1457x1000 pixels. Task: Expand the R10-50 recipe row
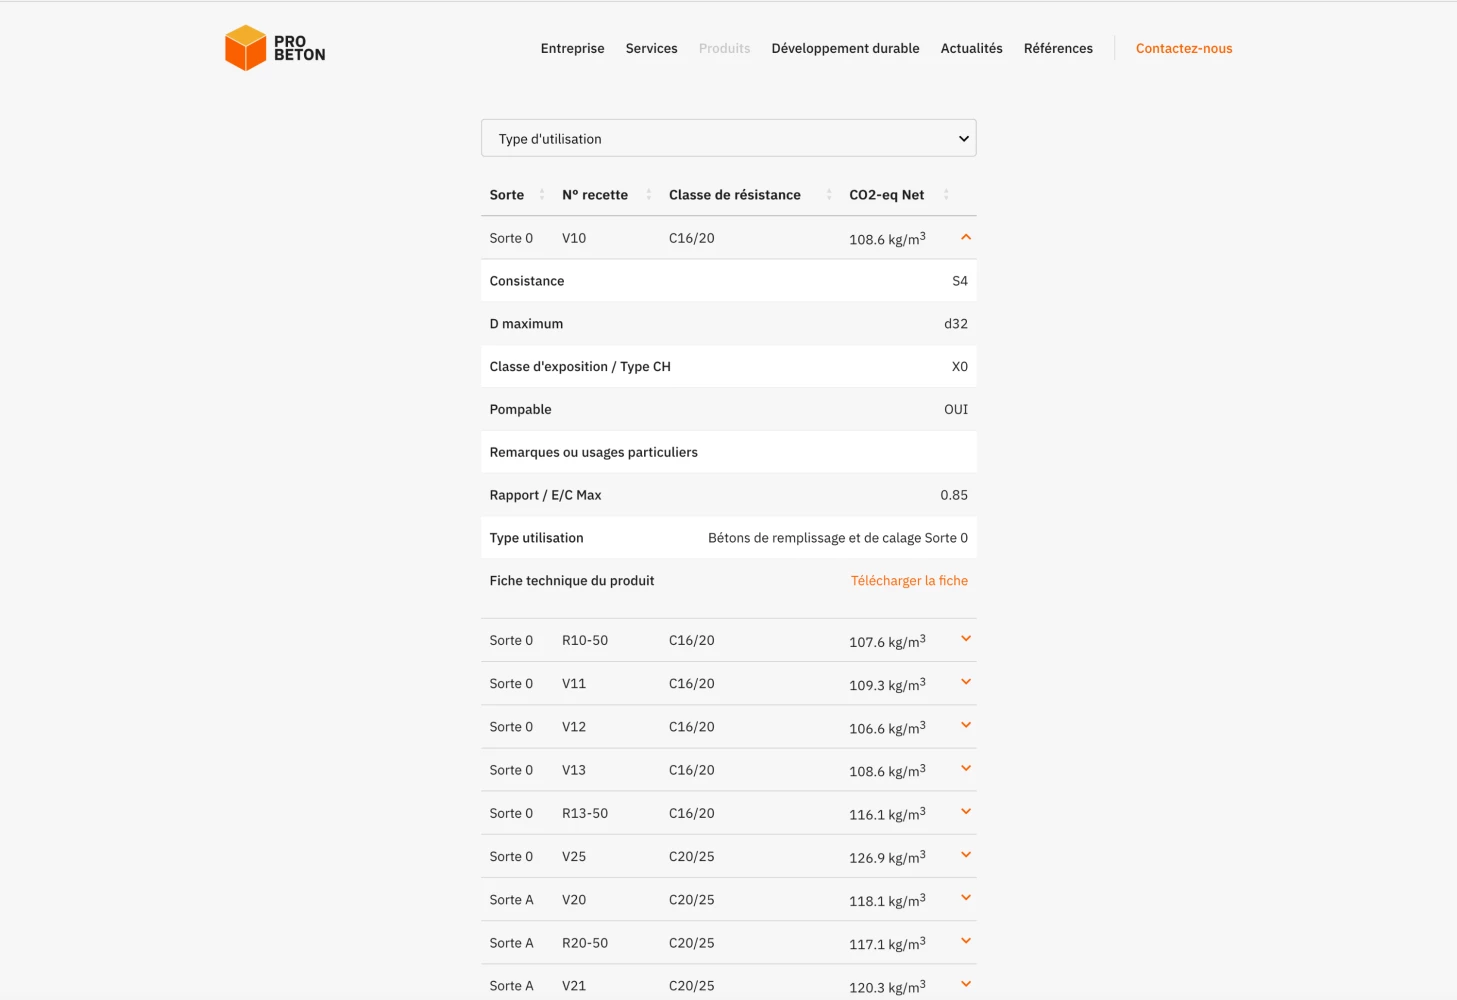tap(966, 639)
